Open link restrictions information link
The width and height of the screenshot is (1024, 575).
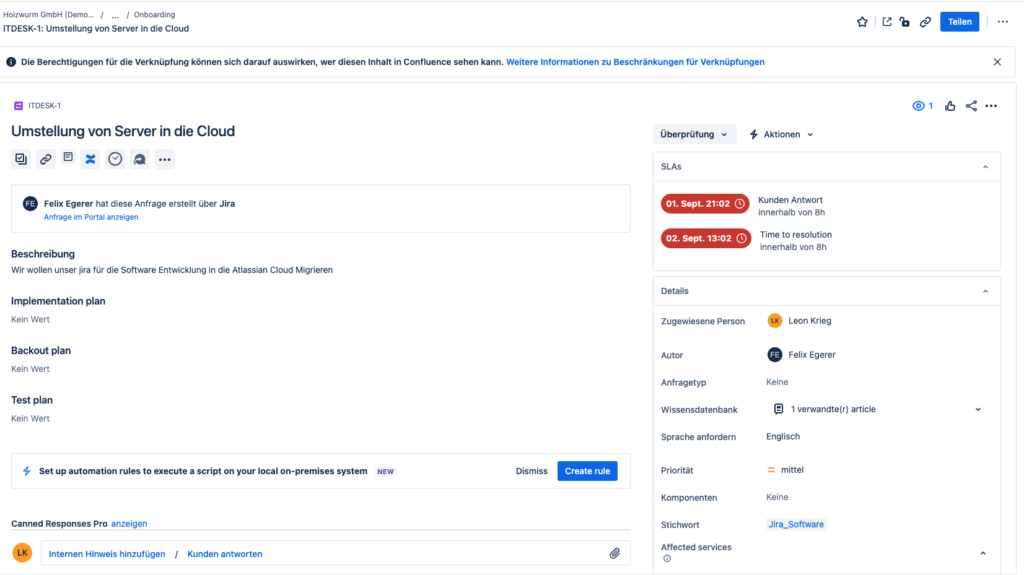635,62
